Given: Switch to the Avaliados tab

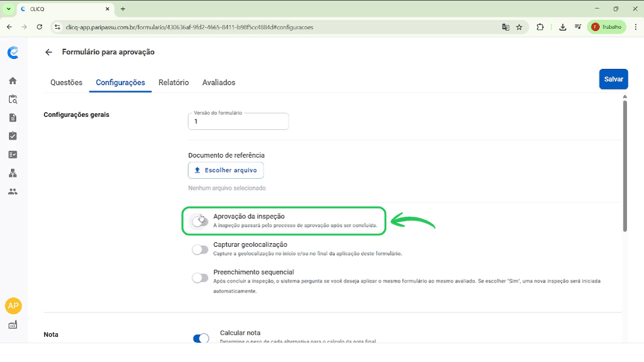Looking at the screenshot, I should pos(218,83).
